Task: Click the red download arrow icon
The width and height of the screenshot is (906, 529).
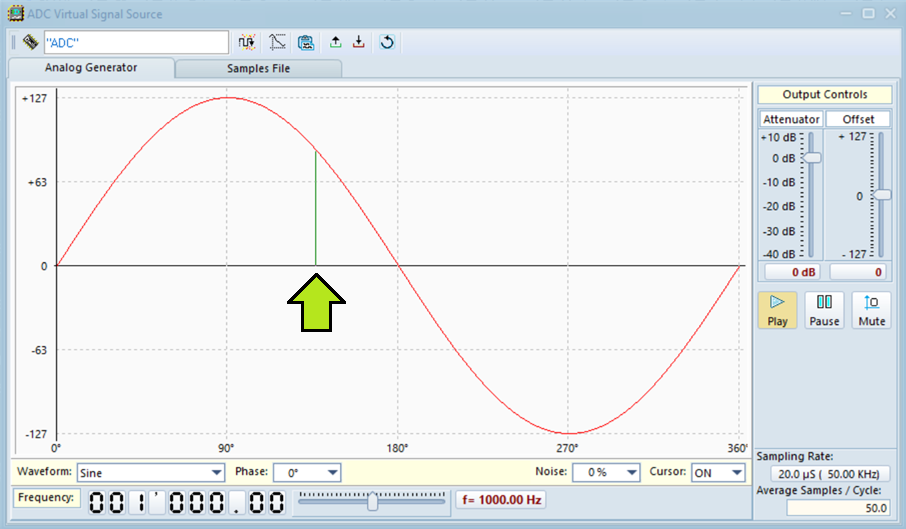Action: 359,42
